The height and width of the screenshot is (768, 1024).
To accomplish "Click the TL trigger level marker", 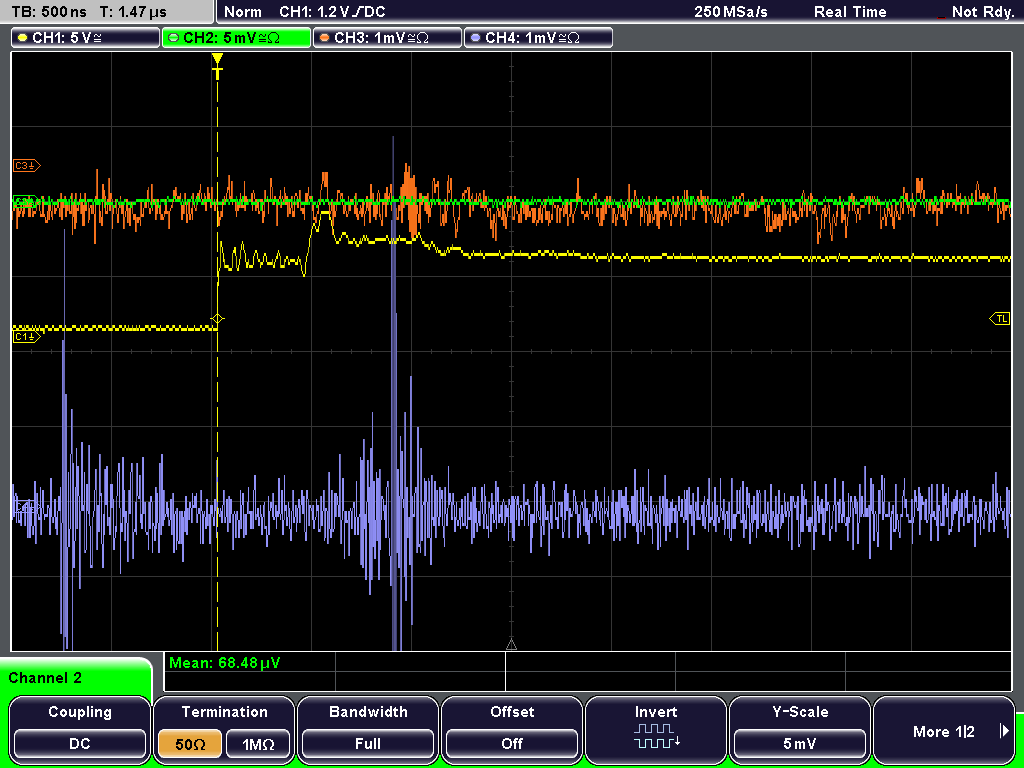I will (1000, 319).
